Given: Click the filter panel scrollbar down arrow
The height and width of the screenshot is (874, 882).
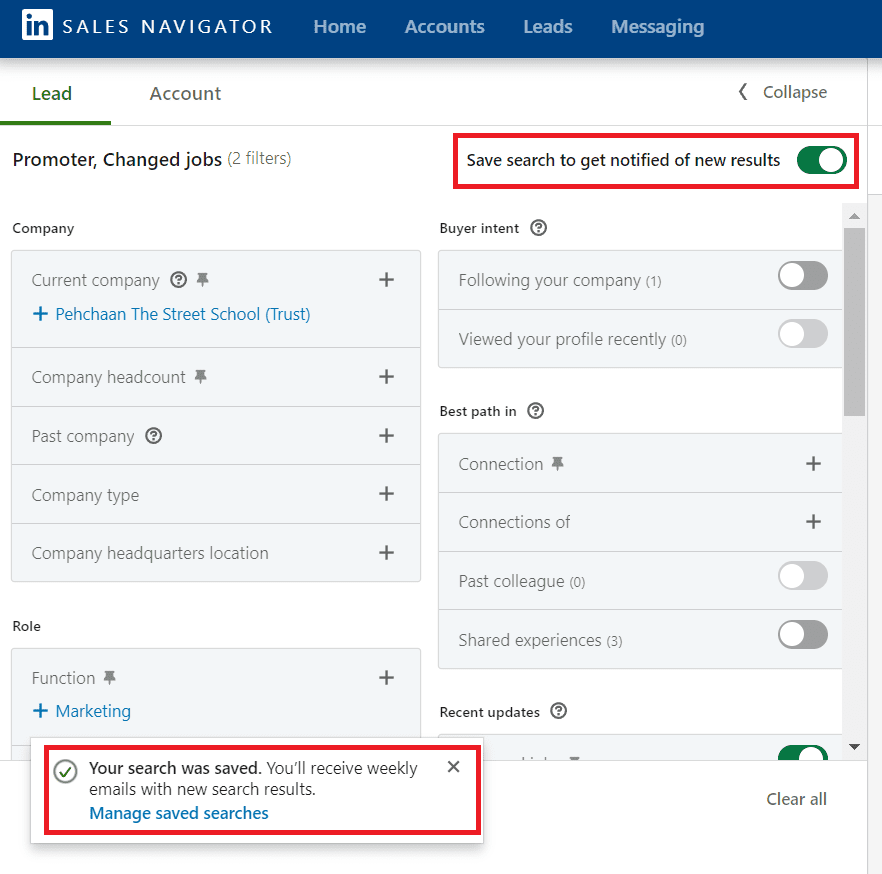Looking at the screenshot, I should click(x=854, y=746).
